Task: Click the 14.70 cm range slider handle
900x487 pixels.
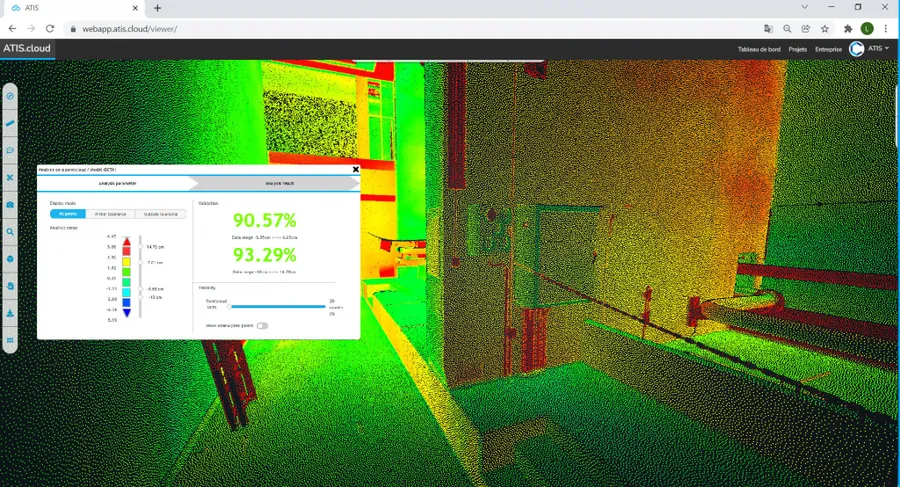Action: (141, 246)
